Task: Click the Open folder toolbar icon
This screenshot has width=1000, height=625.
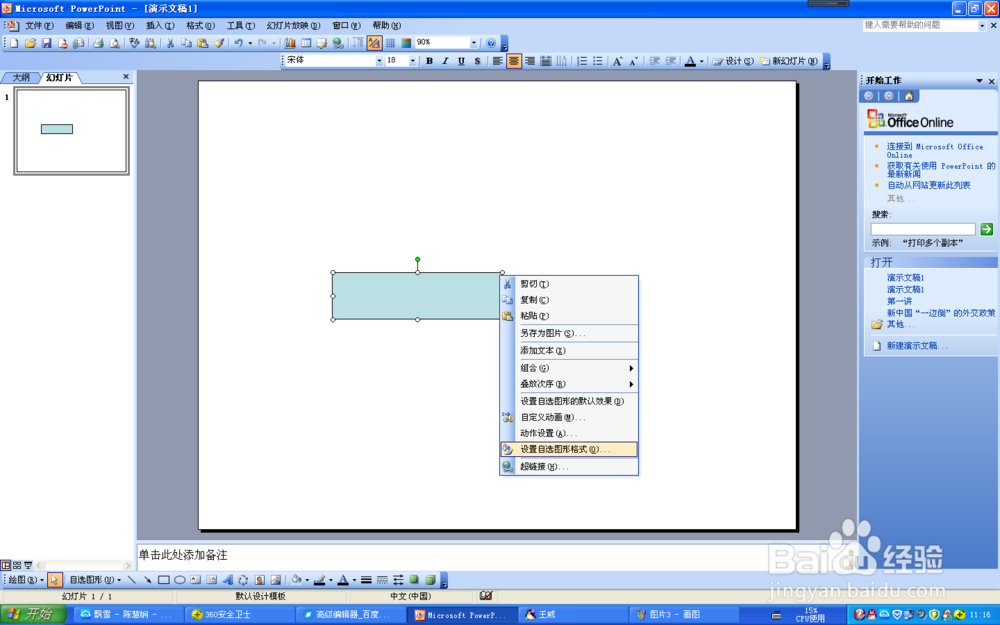Action: 30,43
